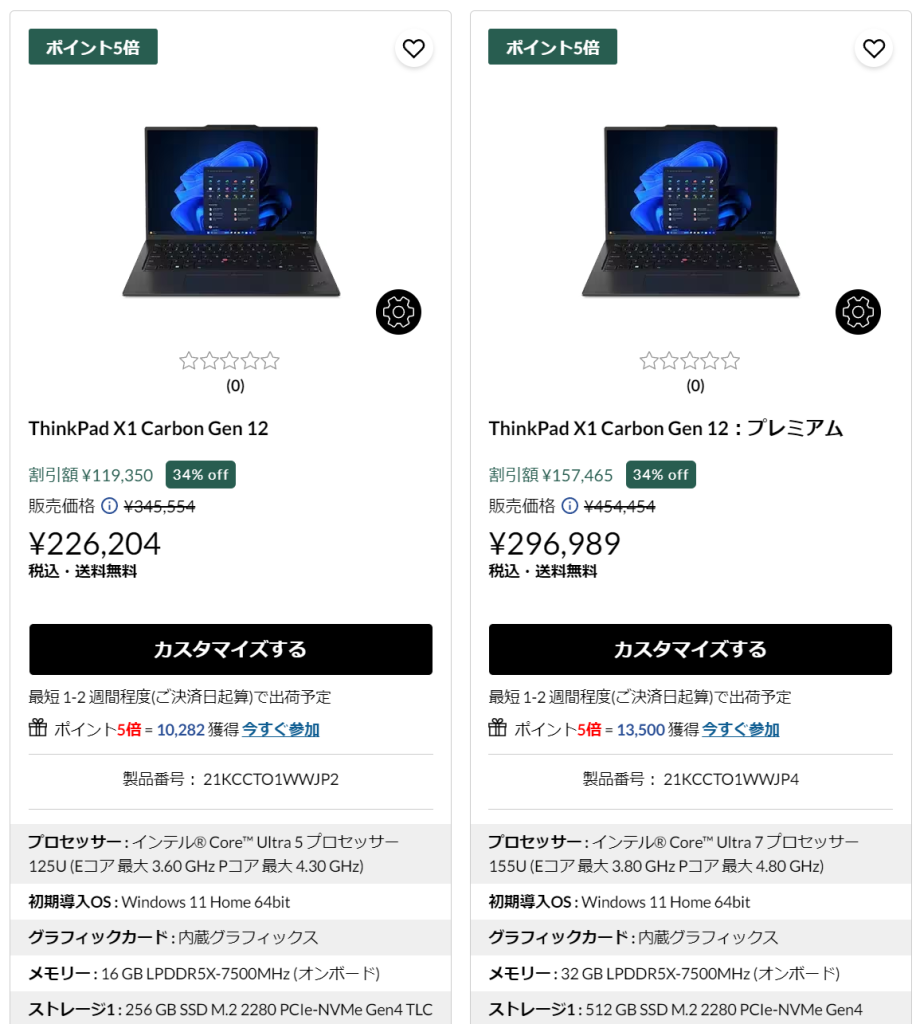Click 今すぐ参加 link next to 13,500 points

pos(740,729)
